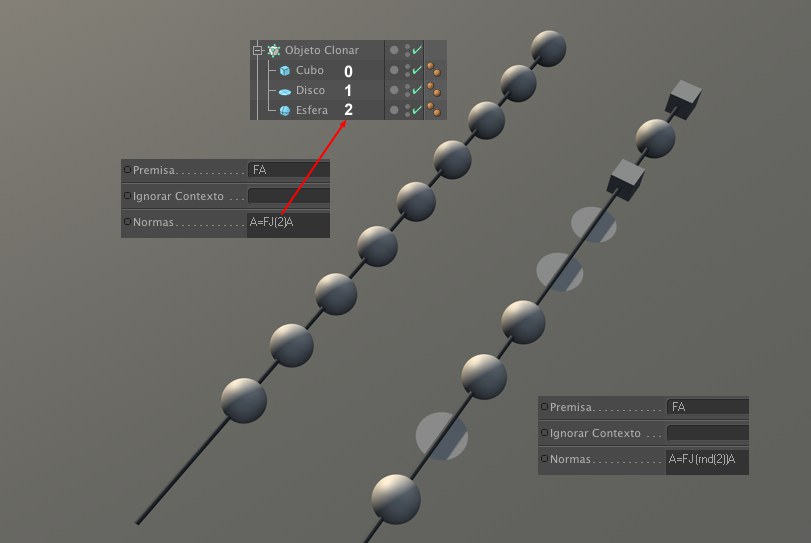Viewport: 811px width, 543px height.
Task: Click the Normas field with A=FJ(2)A
Action: [288, 222]
